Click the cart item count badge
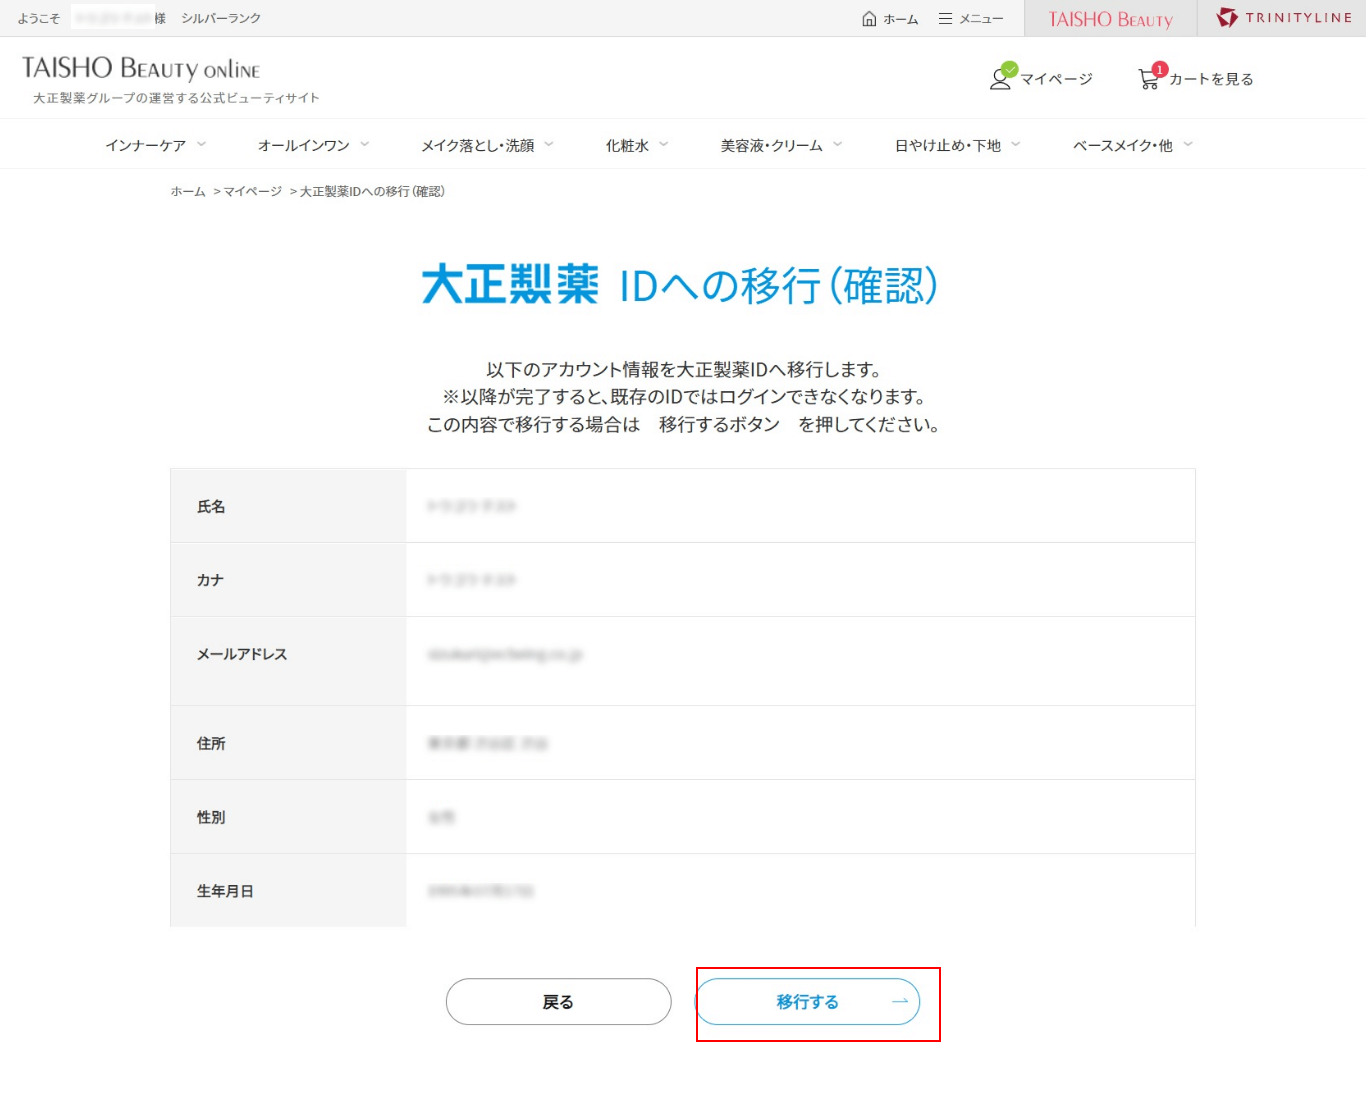 click(1159, 69)
